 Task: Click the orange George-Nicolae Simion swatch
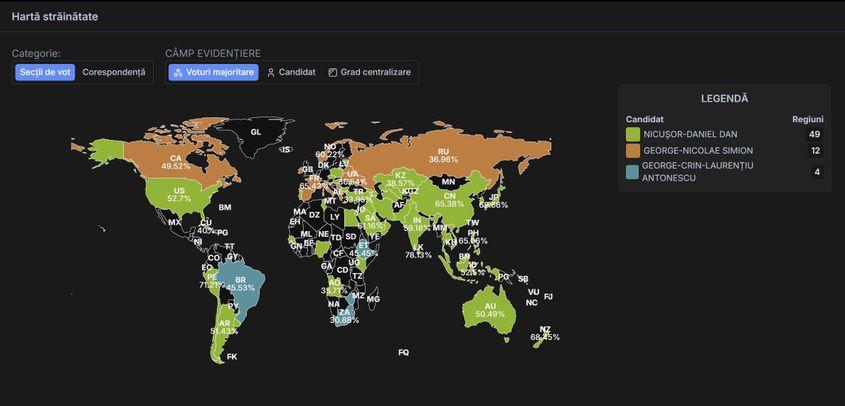click(x=633, y=150)
